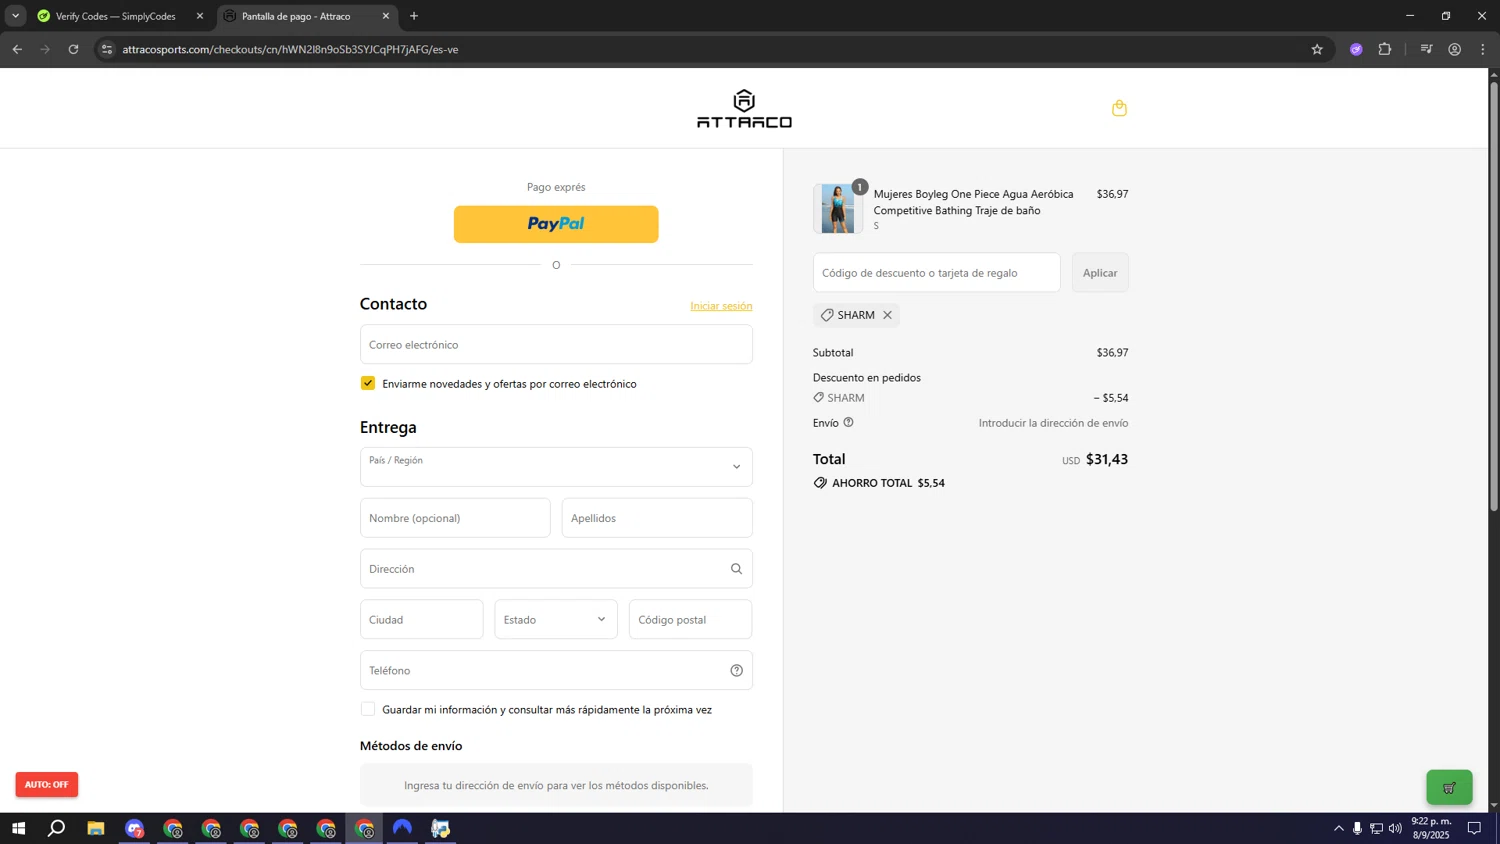This screenshot has width=1500, height=844.
Task: Open the tab search dropdown arrow
Action: (x=15, y=16)
